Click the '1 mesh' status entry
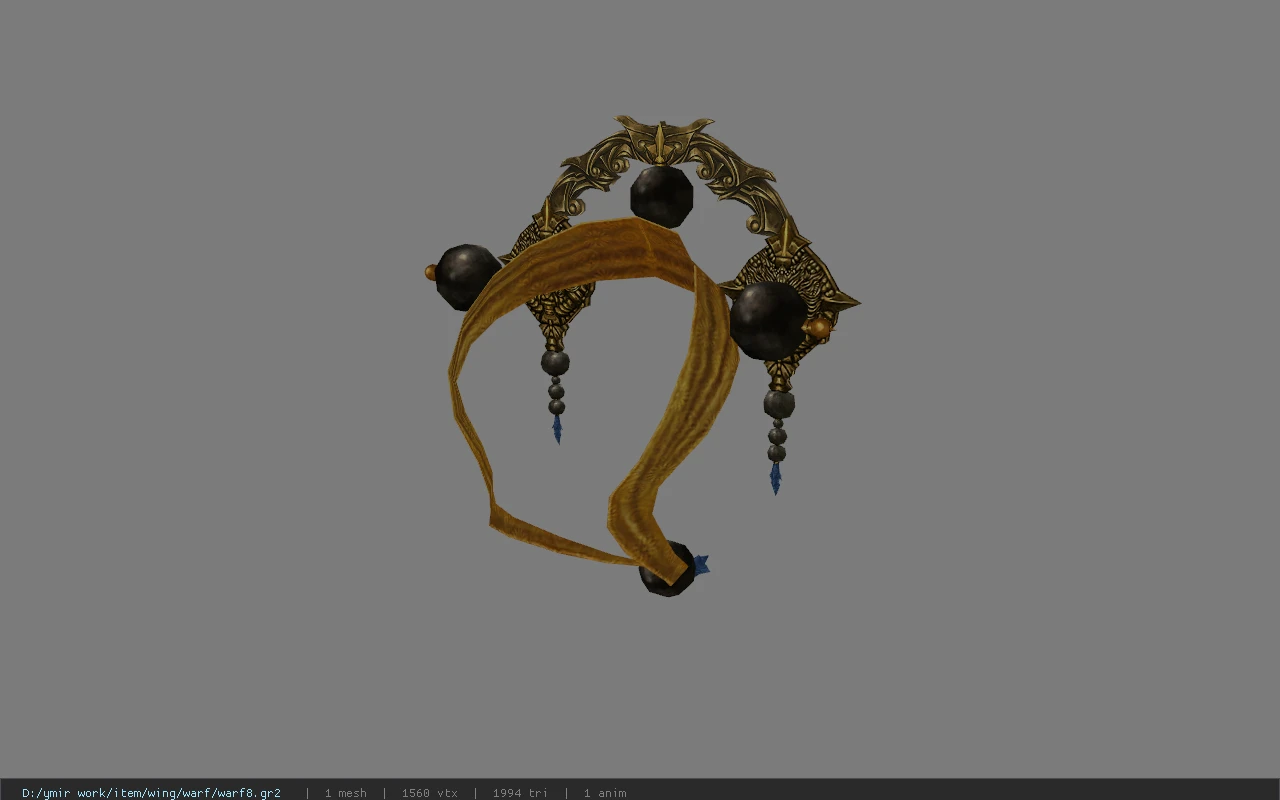Viewport: 1280px width, 800px height. tap(345, 793)
